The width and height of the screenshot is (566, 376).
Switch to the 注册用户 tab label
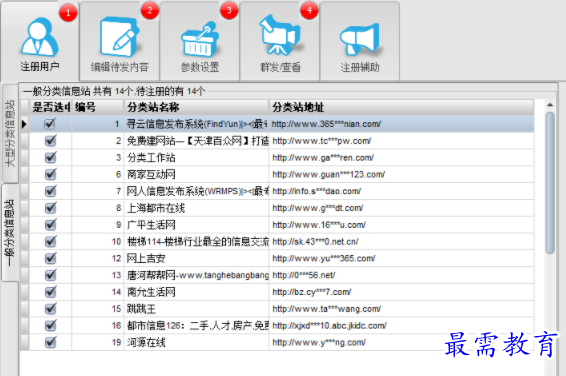(x=40, y=67)
